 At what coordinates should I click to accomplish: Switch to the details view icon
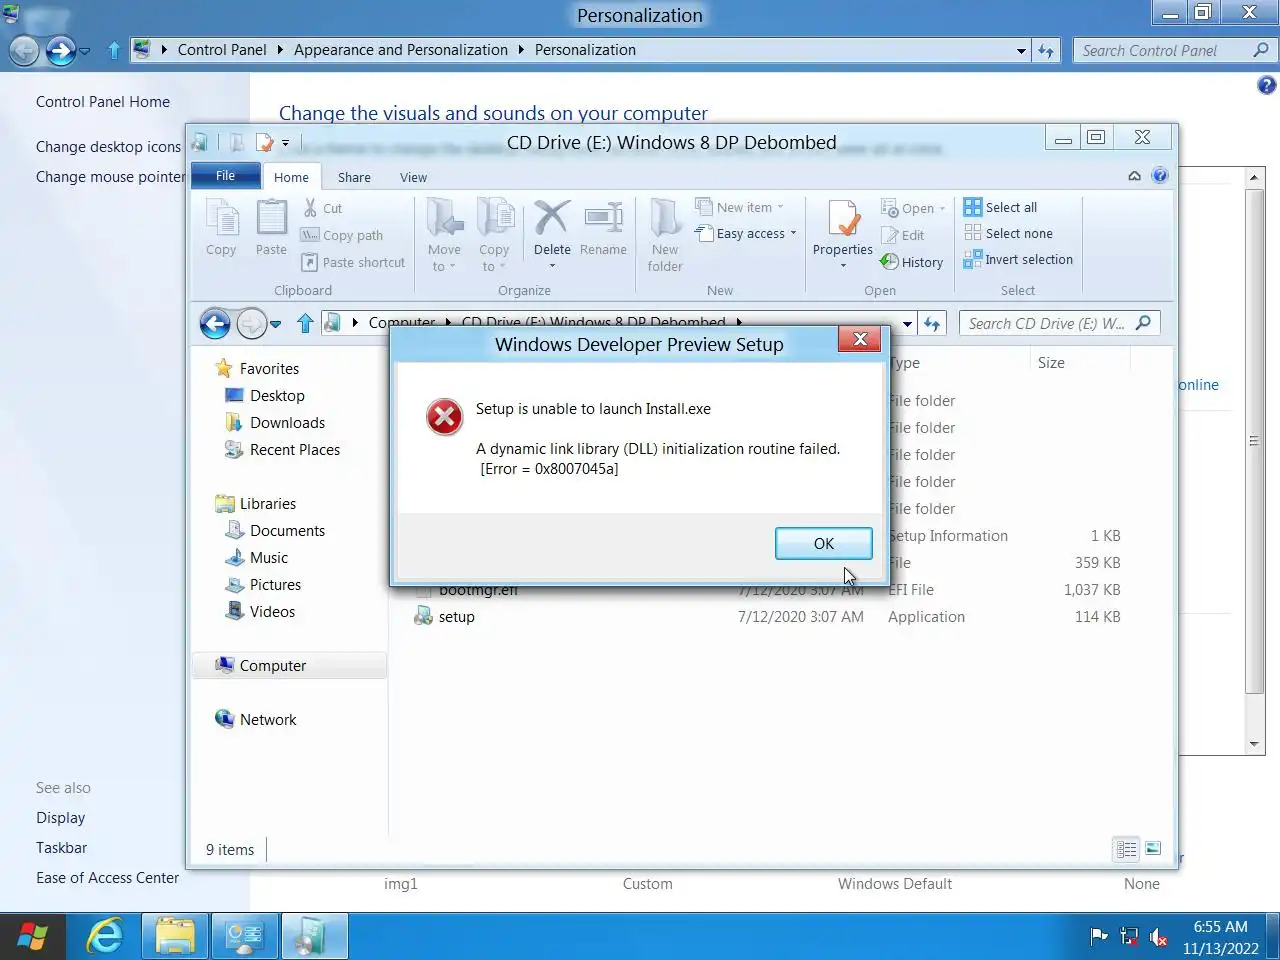tap(1126, 849)
